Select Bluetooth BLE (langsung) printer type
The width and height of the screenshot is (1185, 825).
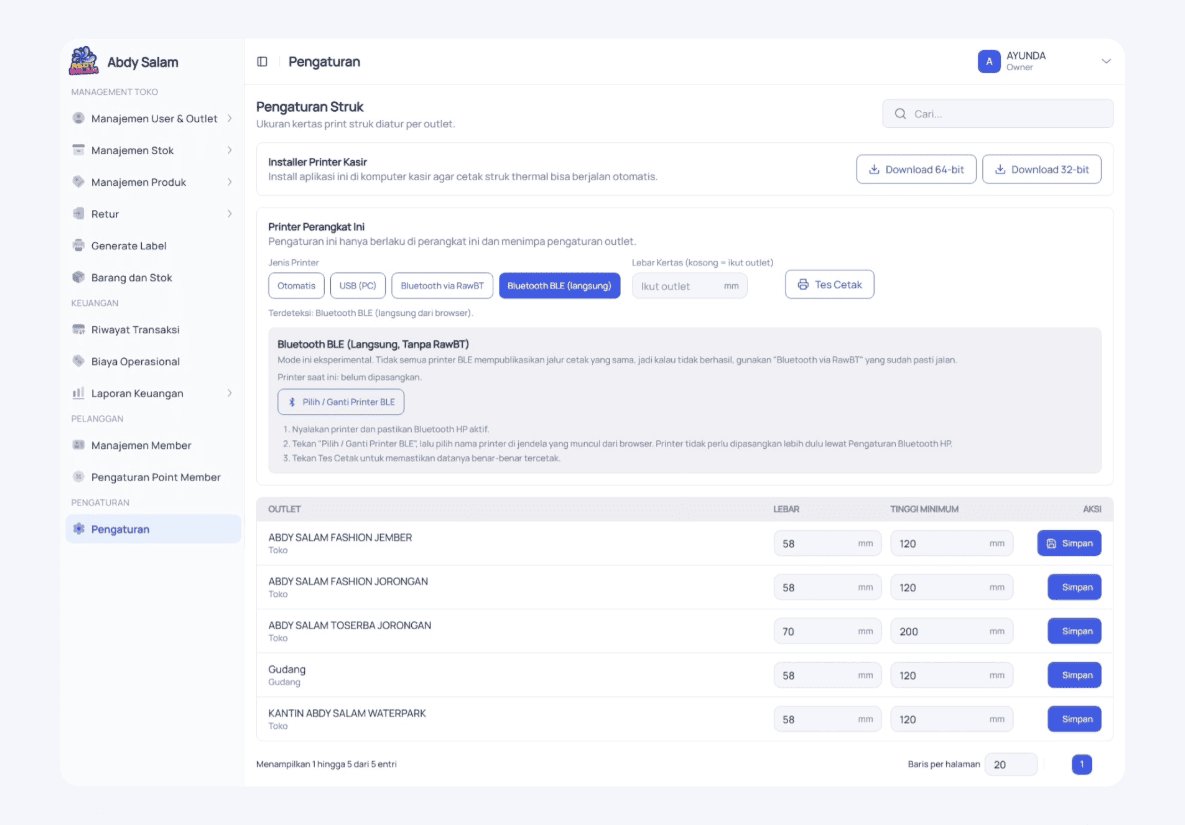pyautogui.click(x=559, y=286)
